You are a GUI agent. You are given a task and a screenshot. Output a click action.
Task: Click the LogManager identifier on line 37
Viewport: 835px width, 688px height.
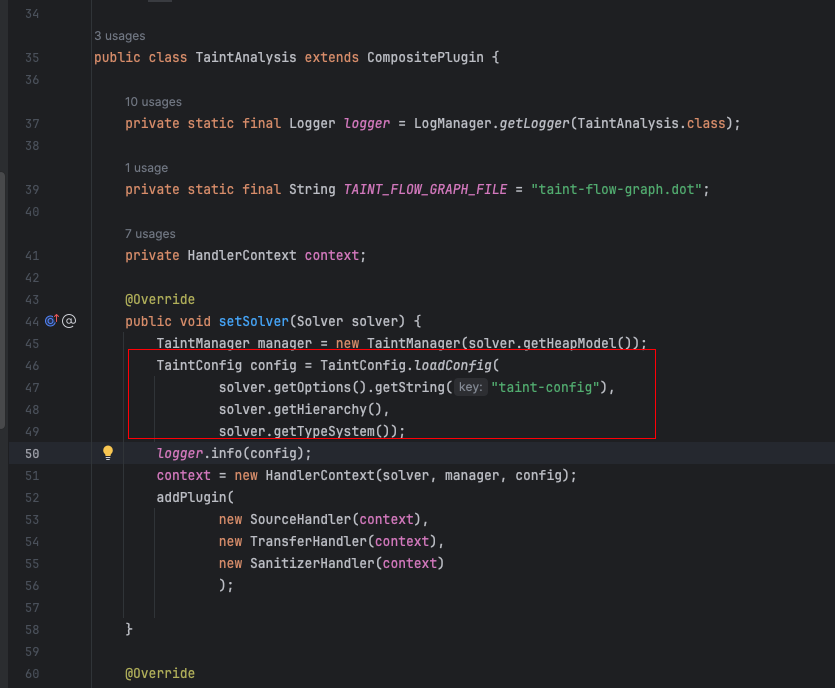[x=453, y=124]
